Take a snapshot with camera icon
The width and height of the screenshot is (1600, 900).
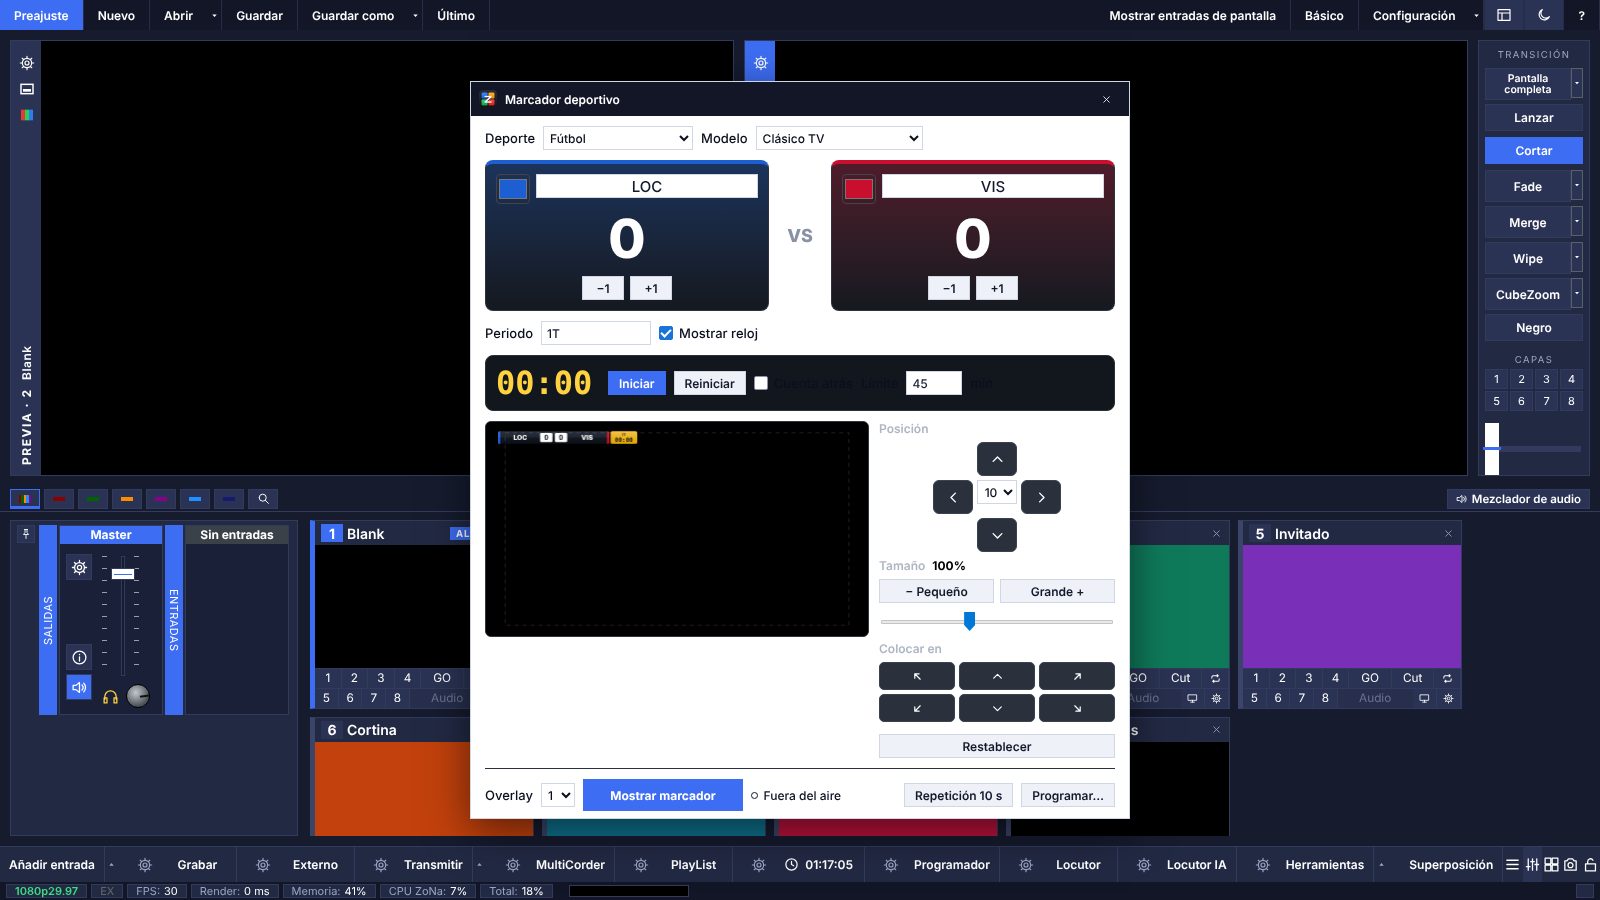(x=1570, y=864)
